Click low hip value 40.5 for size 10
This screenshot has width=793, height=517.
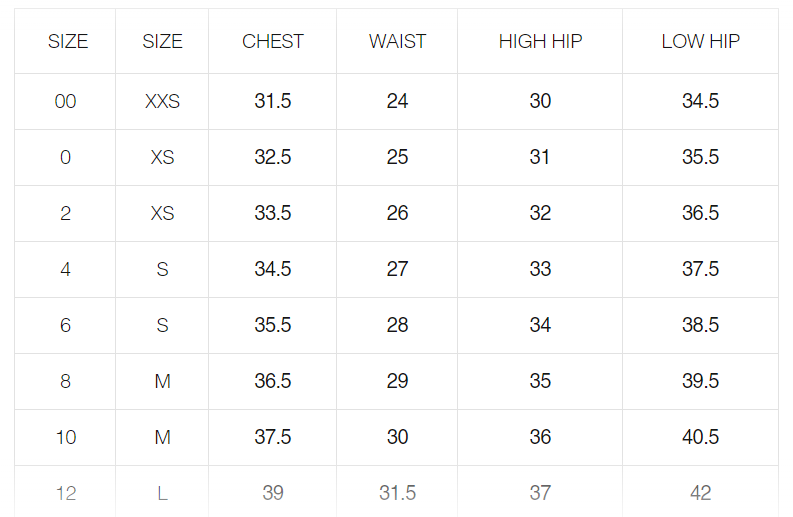point(700,437)
